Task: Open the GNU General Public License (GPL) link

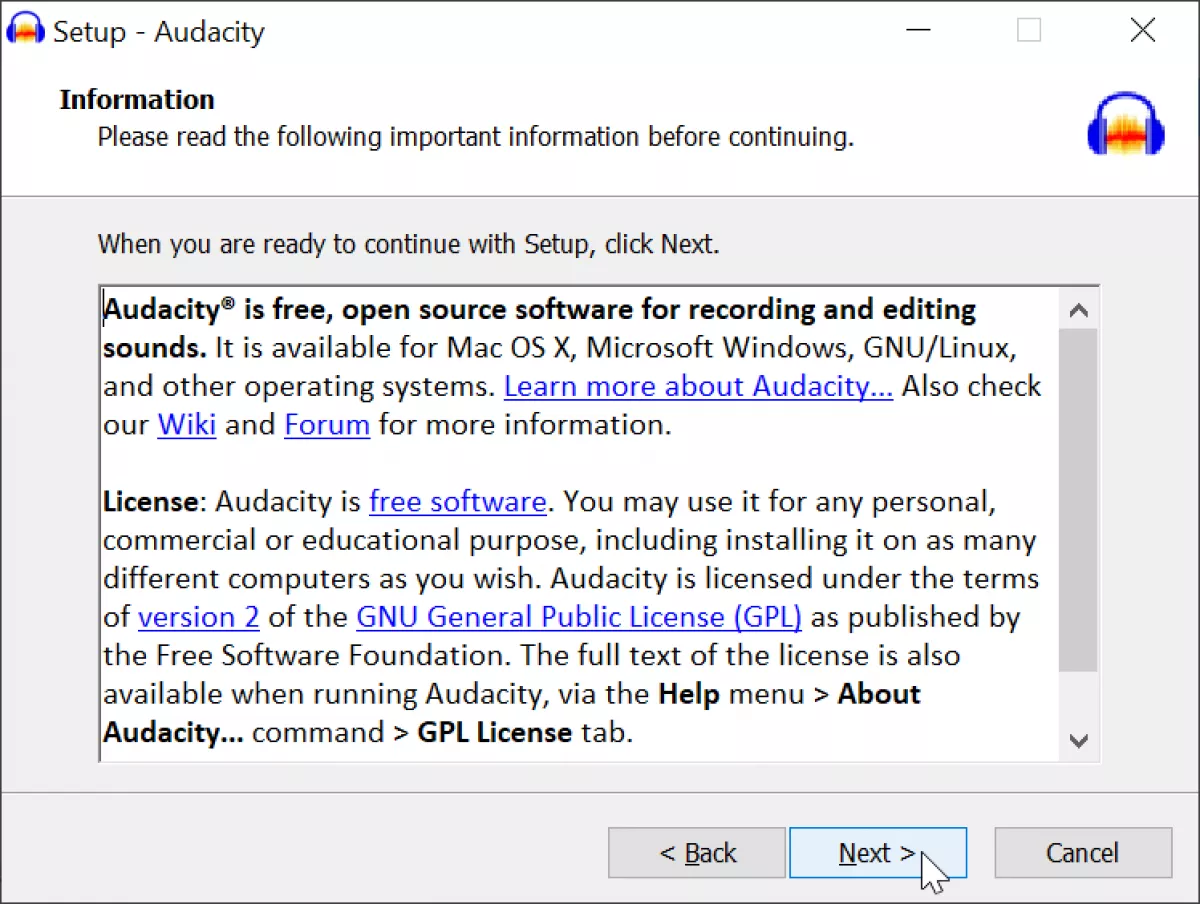Action: [x=579, y=617]
